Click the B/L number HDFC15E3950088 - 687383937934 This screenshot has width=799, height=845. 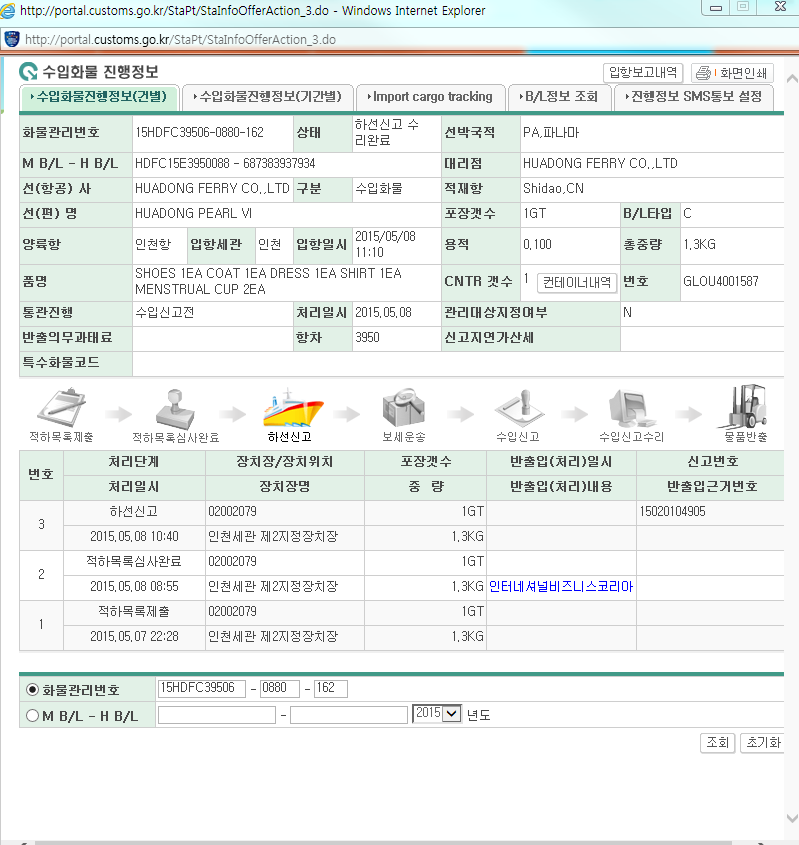click(x=225, y=163)
